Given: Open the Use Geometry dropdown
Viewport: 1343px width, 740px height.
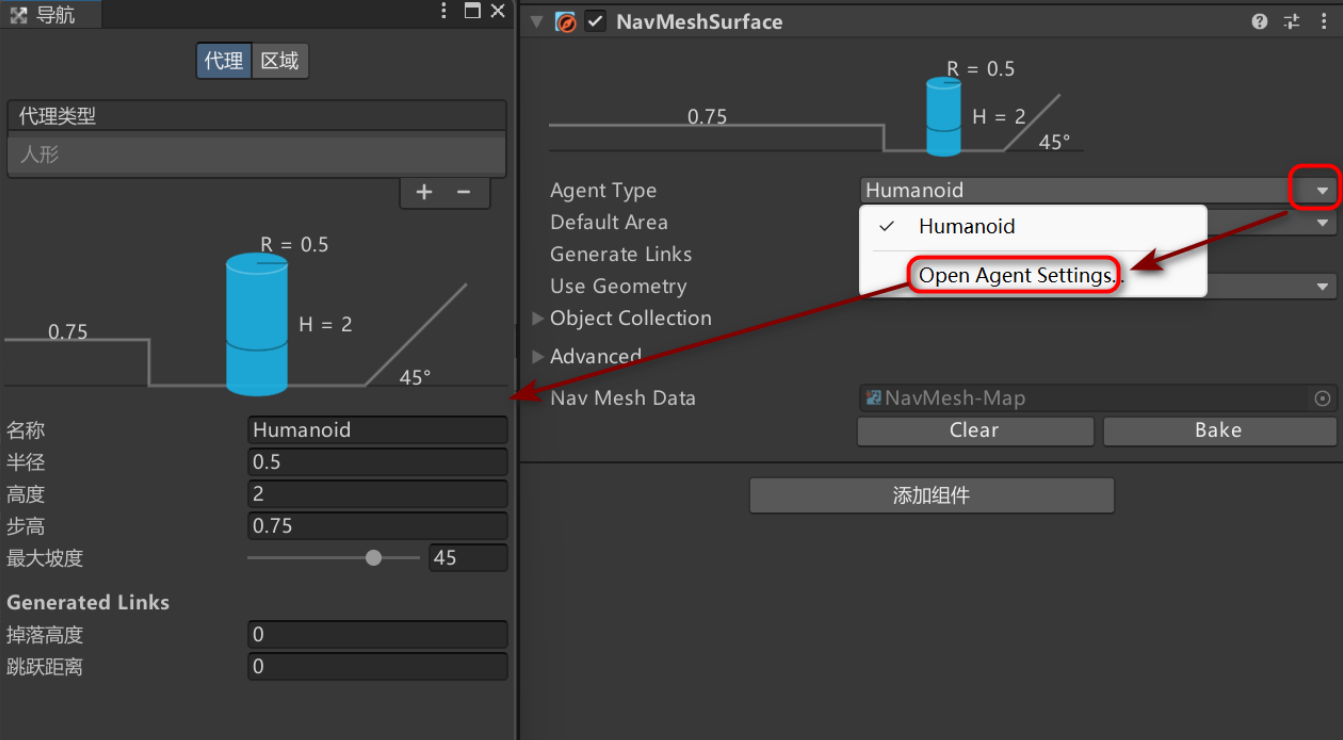Looking at the screenshot, I should coord(1323,287).
